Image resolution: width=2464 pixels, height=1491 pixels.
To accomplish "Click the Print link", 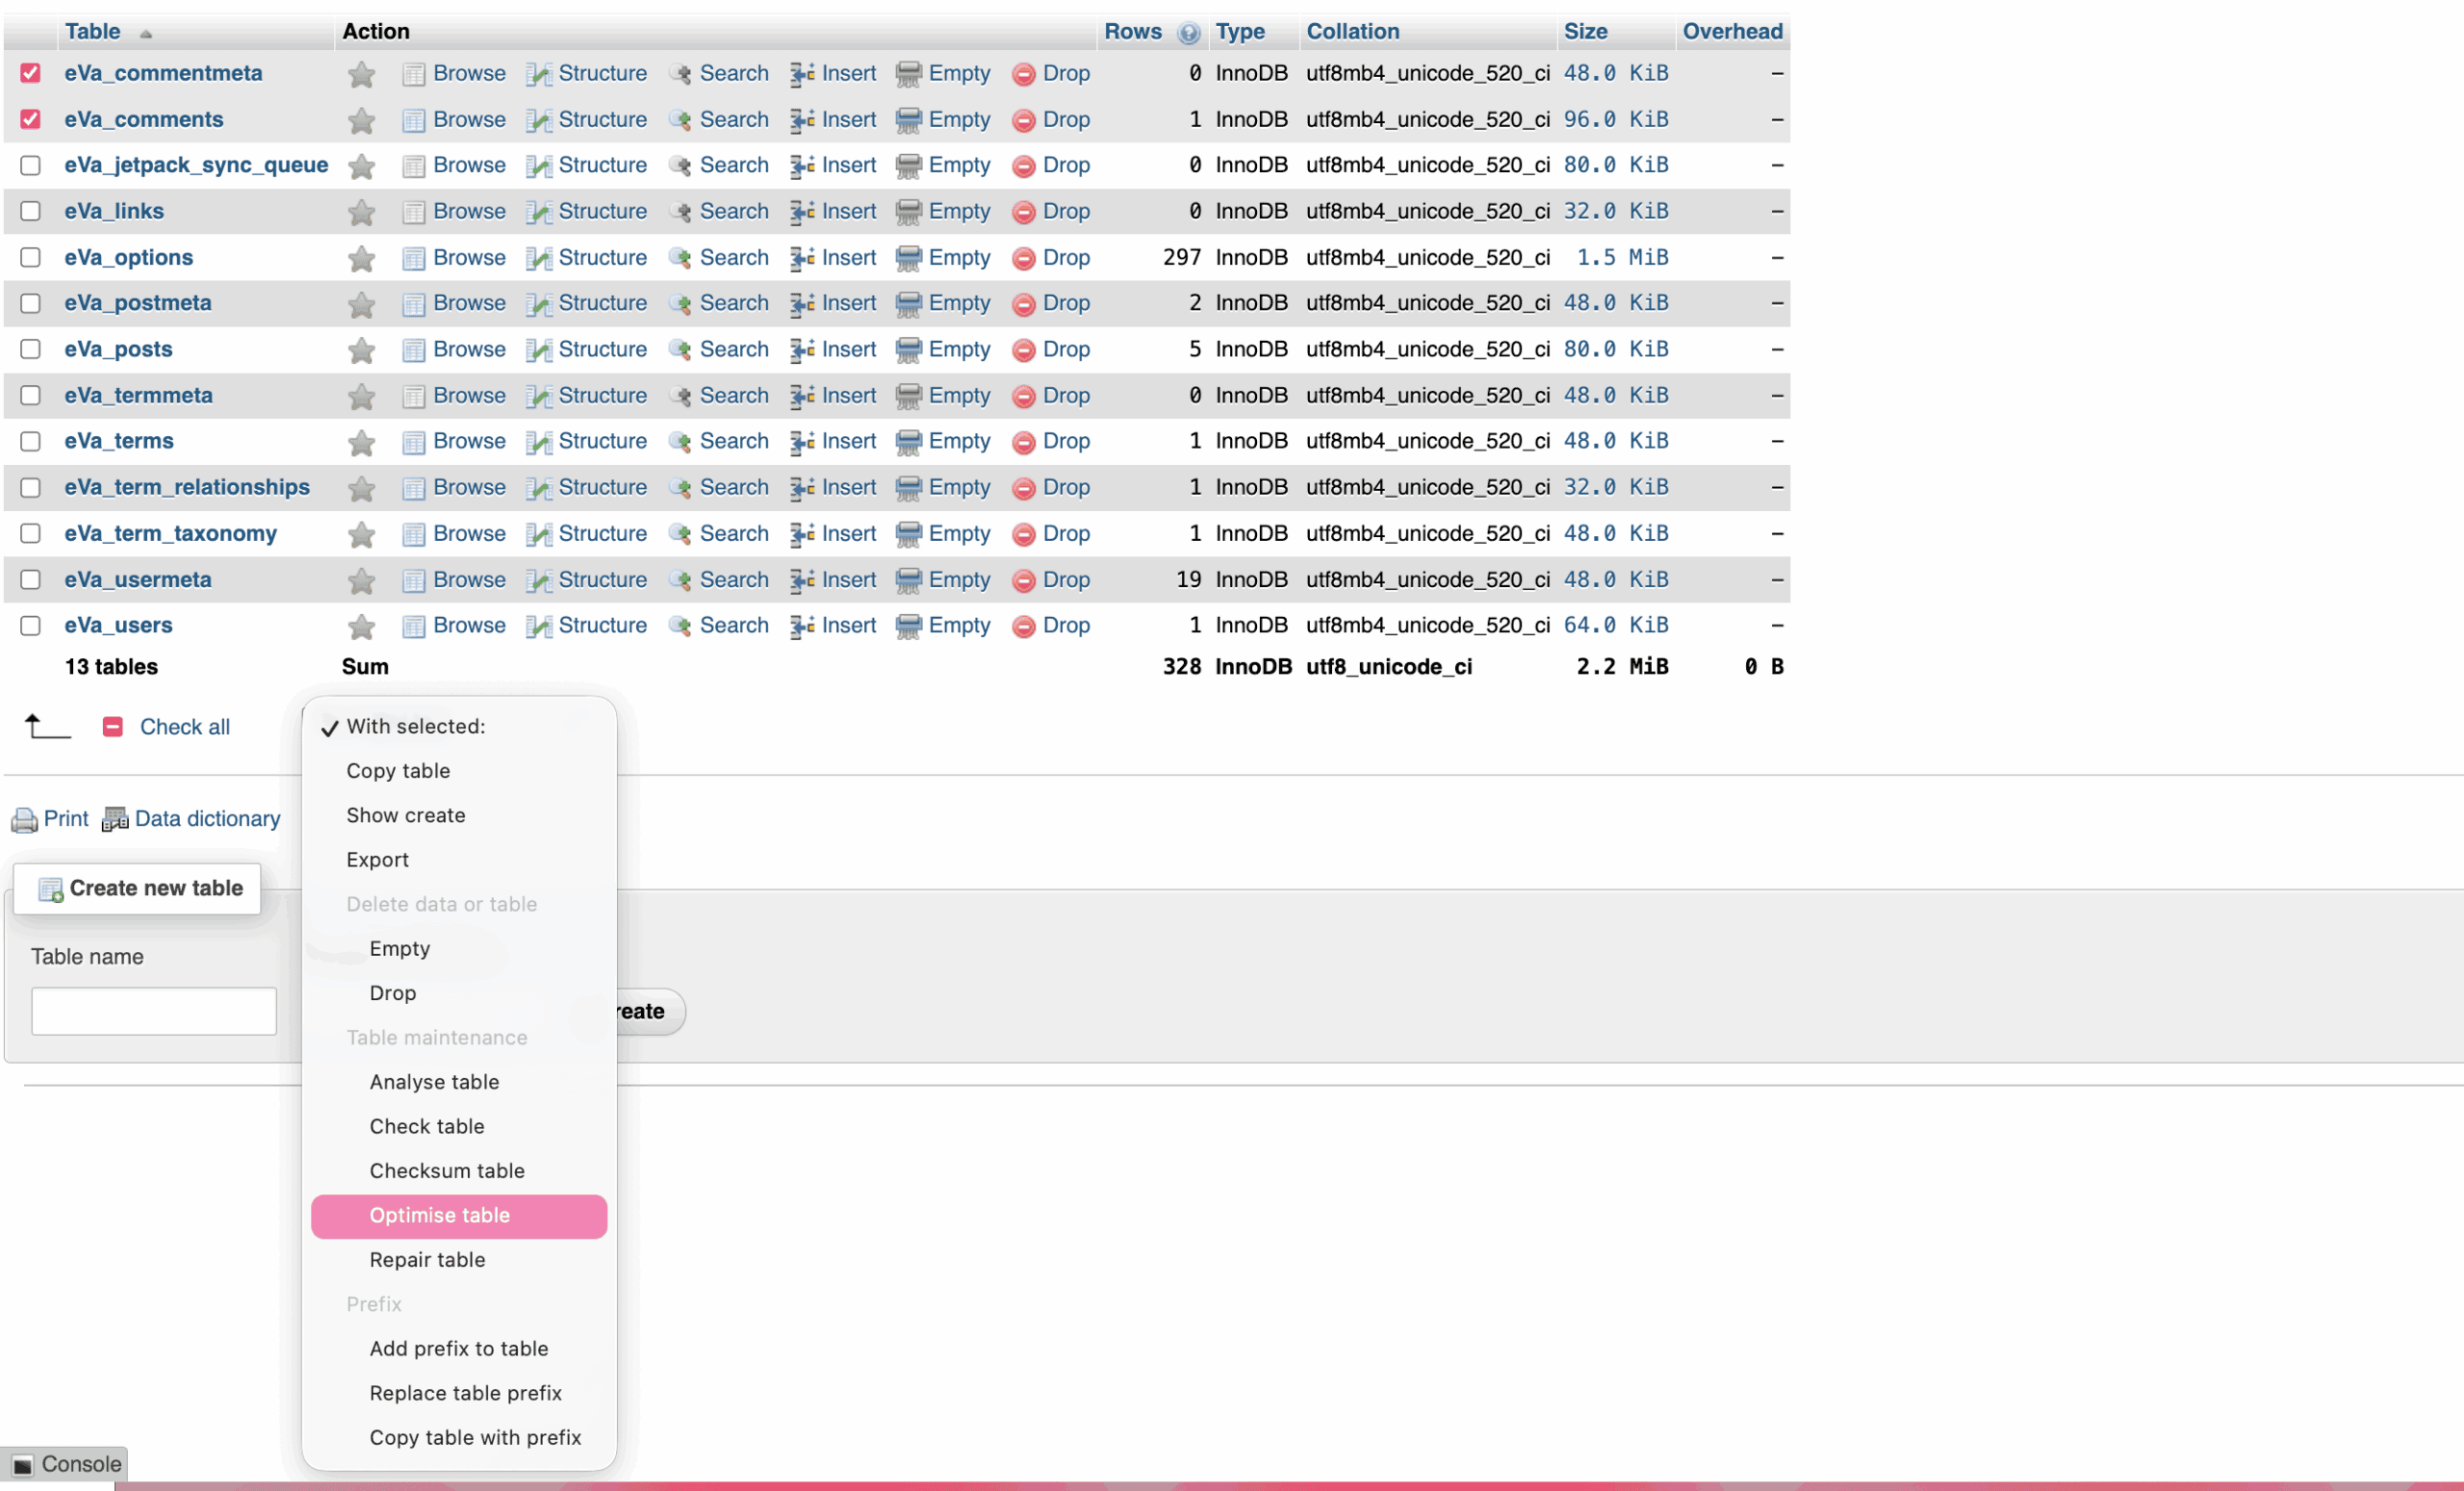I will [x=66, y=819].
